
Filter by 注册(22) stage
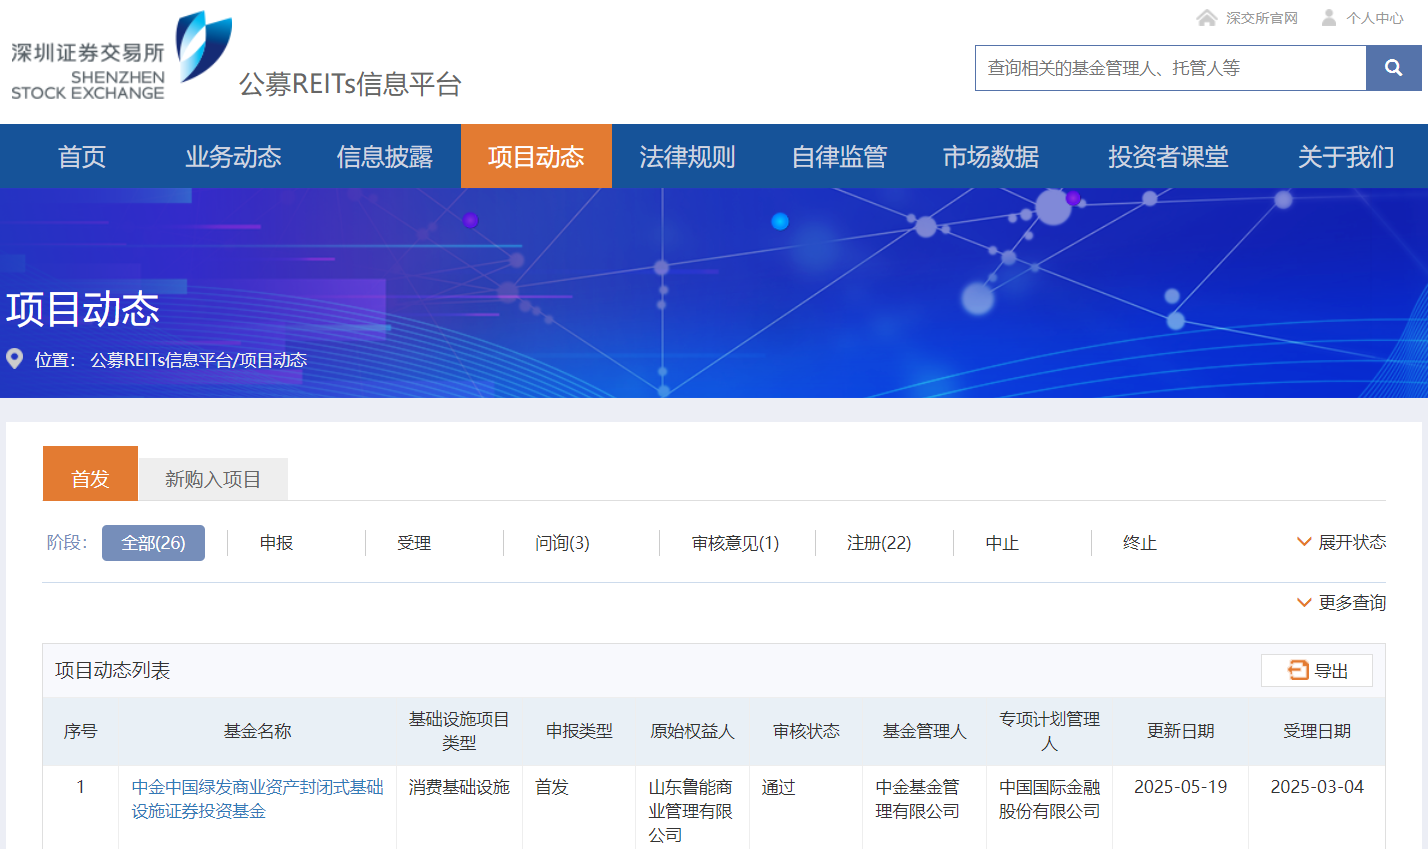click(879, 543)
